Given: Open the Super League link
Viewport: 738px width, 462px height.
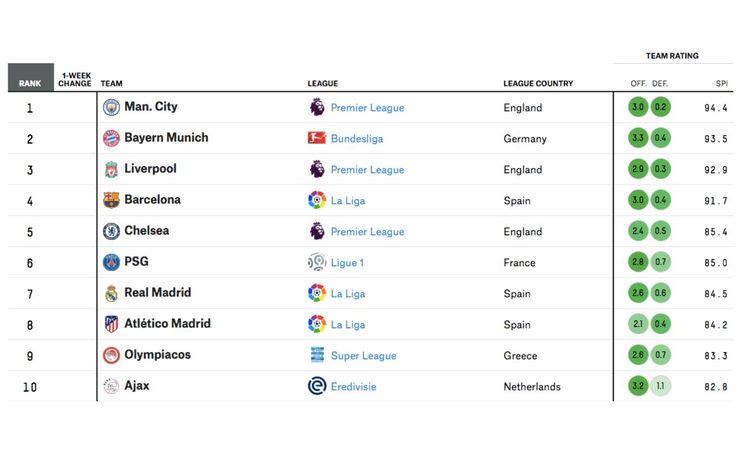Looking at the screenshot, I should [363, 356].
